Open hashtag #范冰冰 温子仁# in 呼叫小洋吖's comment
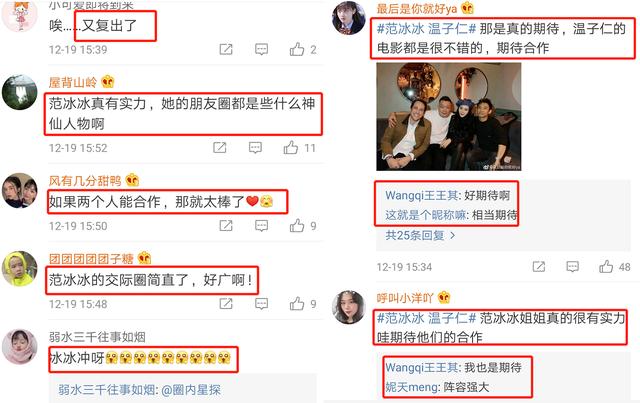The image size is (640, 403). pyautogui.click(x=426, y=318)
